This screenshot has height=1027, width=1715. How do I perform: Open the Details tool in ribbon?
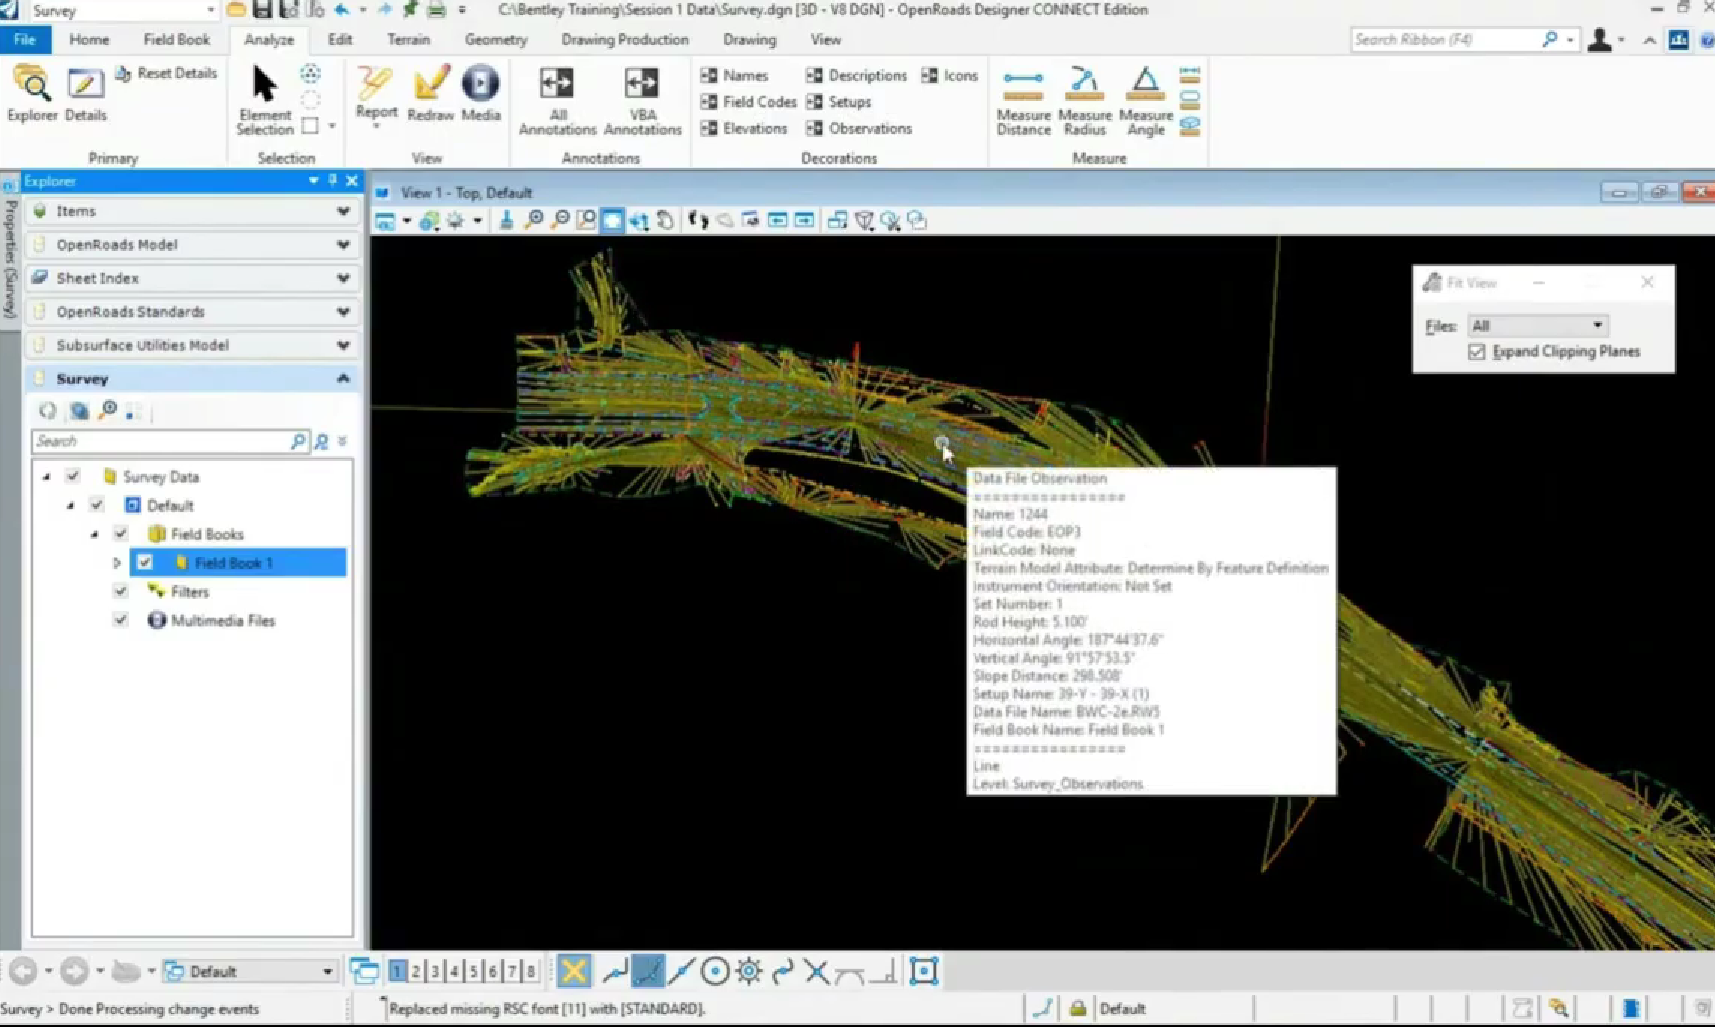point(85,94)
